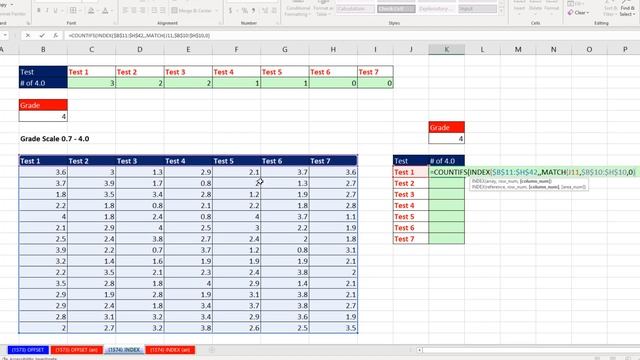Select column K header
This screenshot has height=360, width=640.
(x=447, y=49)
